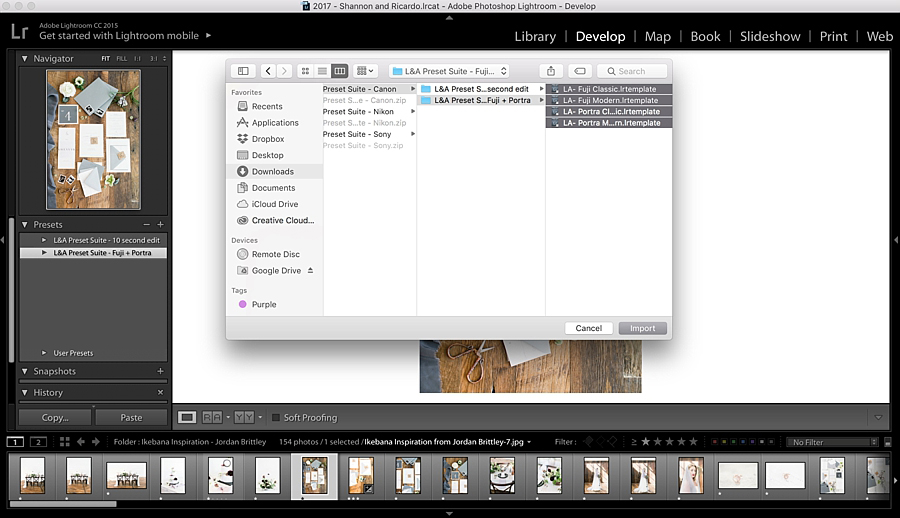Eject Google Drive
900x518 pixels.
(311, 270)
